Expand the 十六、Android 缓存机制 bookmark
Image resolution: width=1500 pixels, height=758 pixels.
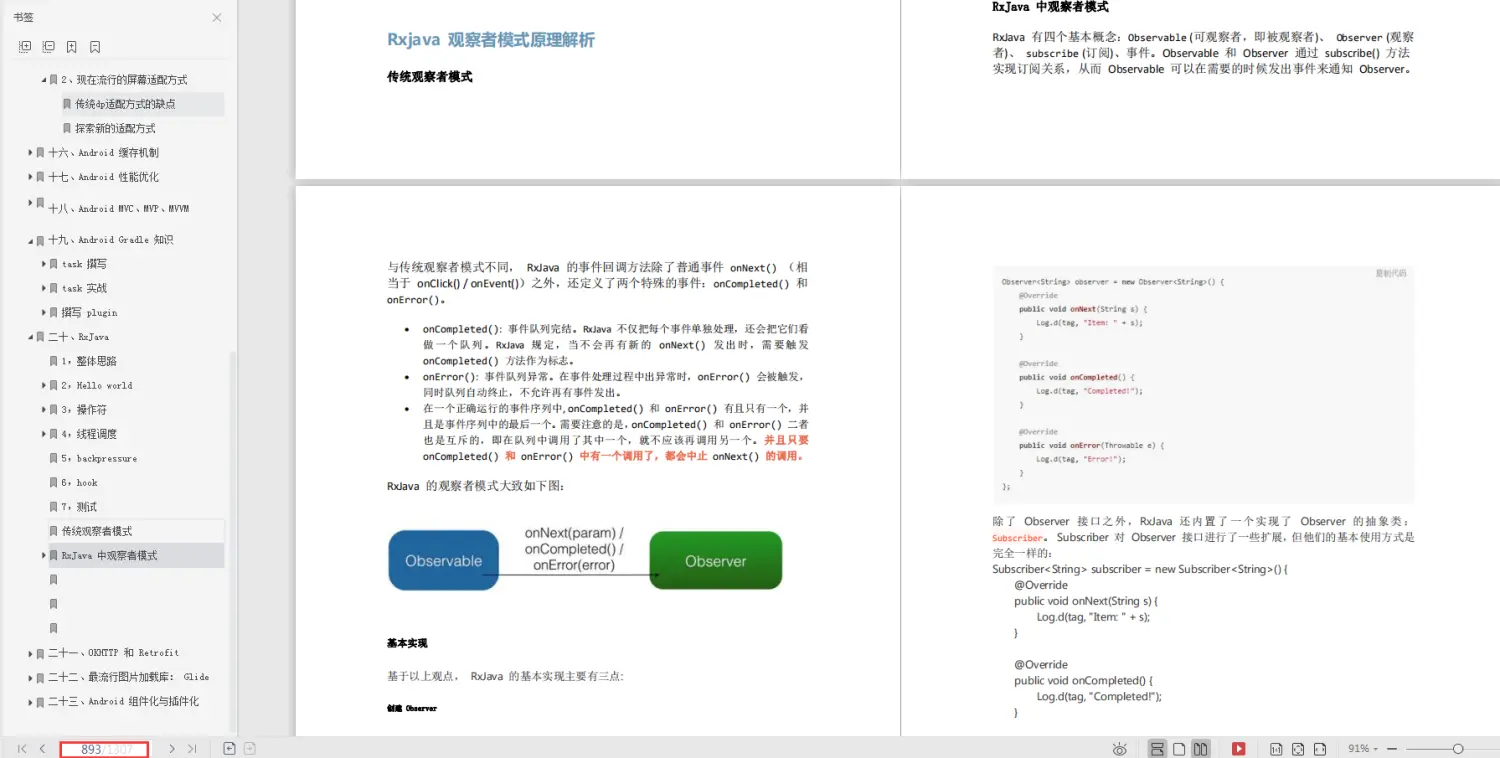coord(31,153)
